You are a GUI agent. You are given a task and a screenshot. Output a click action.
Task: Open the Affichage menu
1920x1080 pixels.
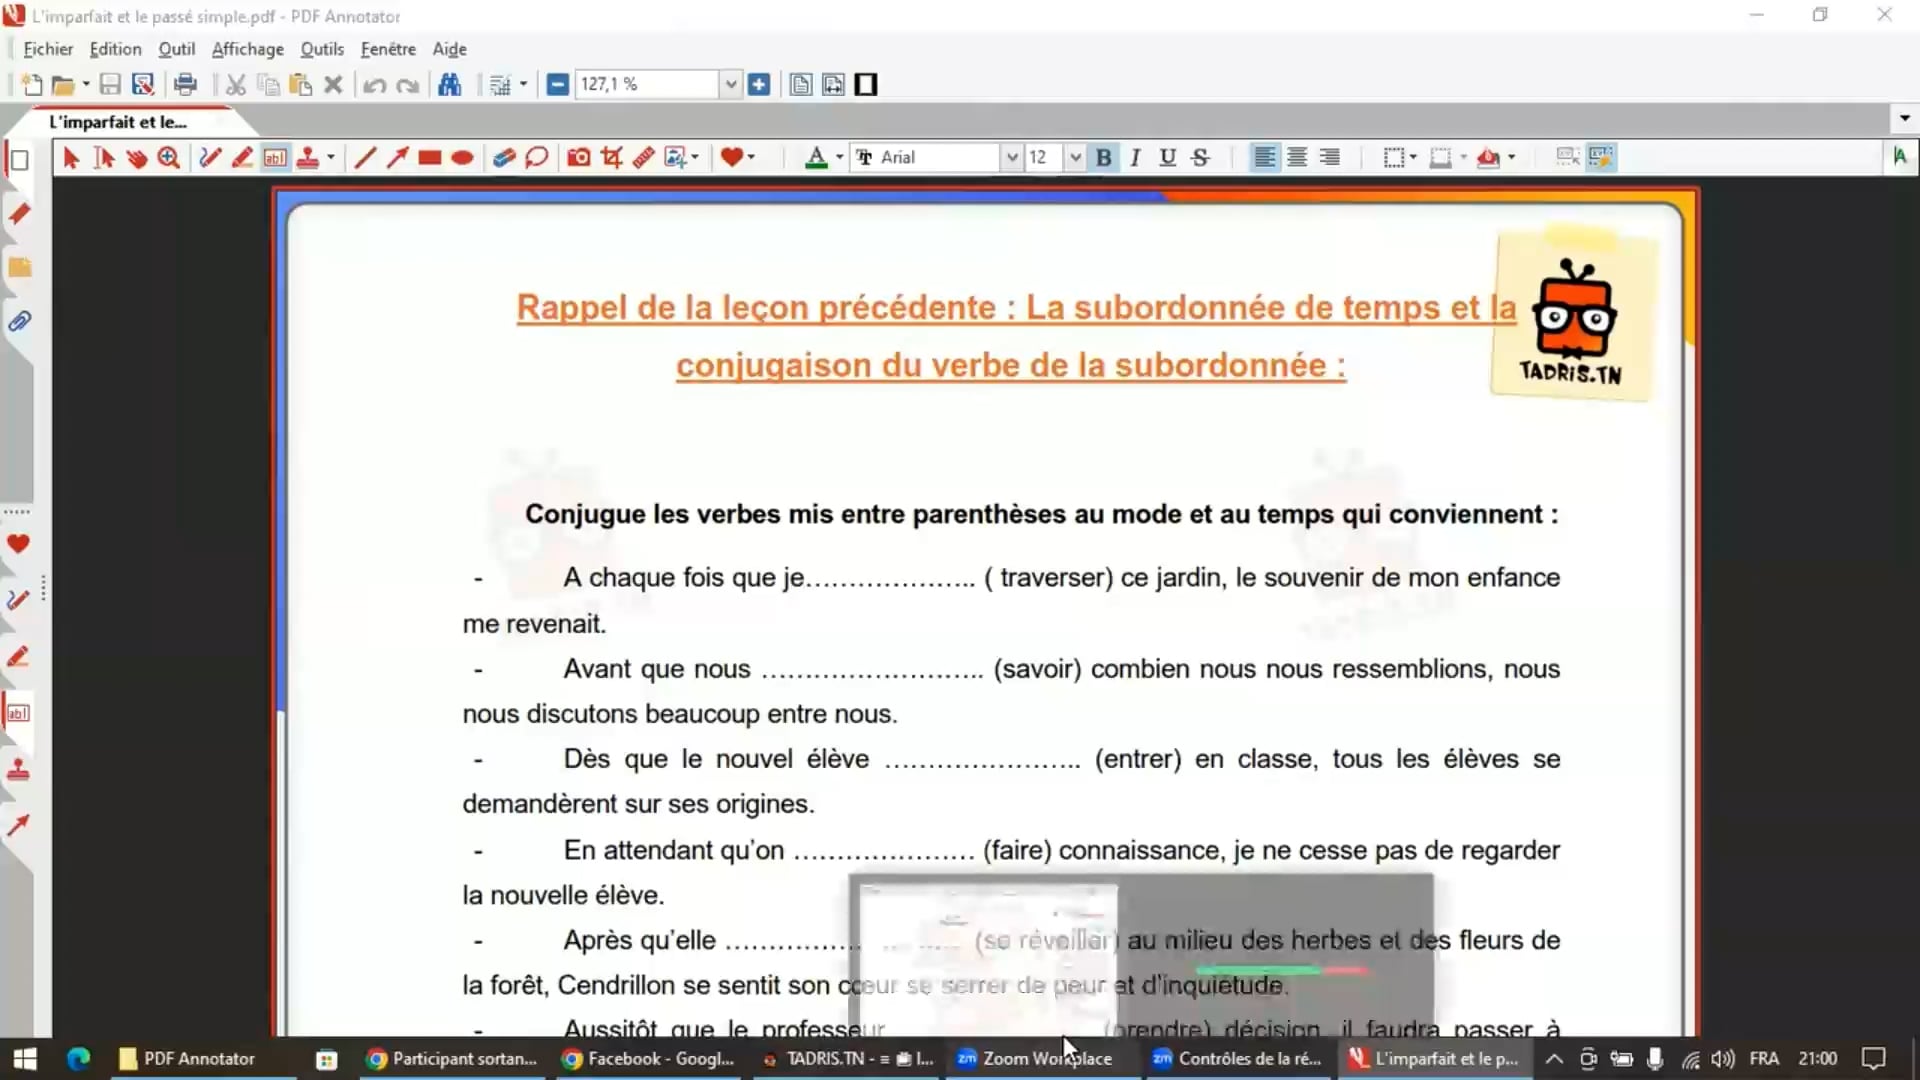coord(247,49)
